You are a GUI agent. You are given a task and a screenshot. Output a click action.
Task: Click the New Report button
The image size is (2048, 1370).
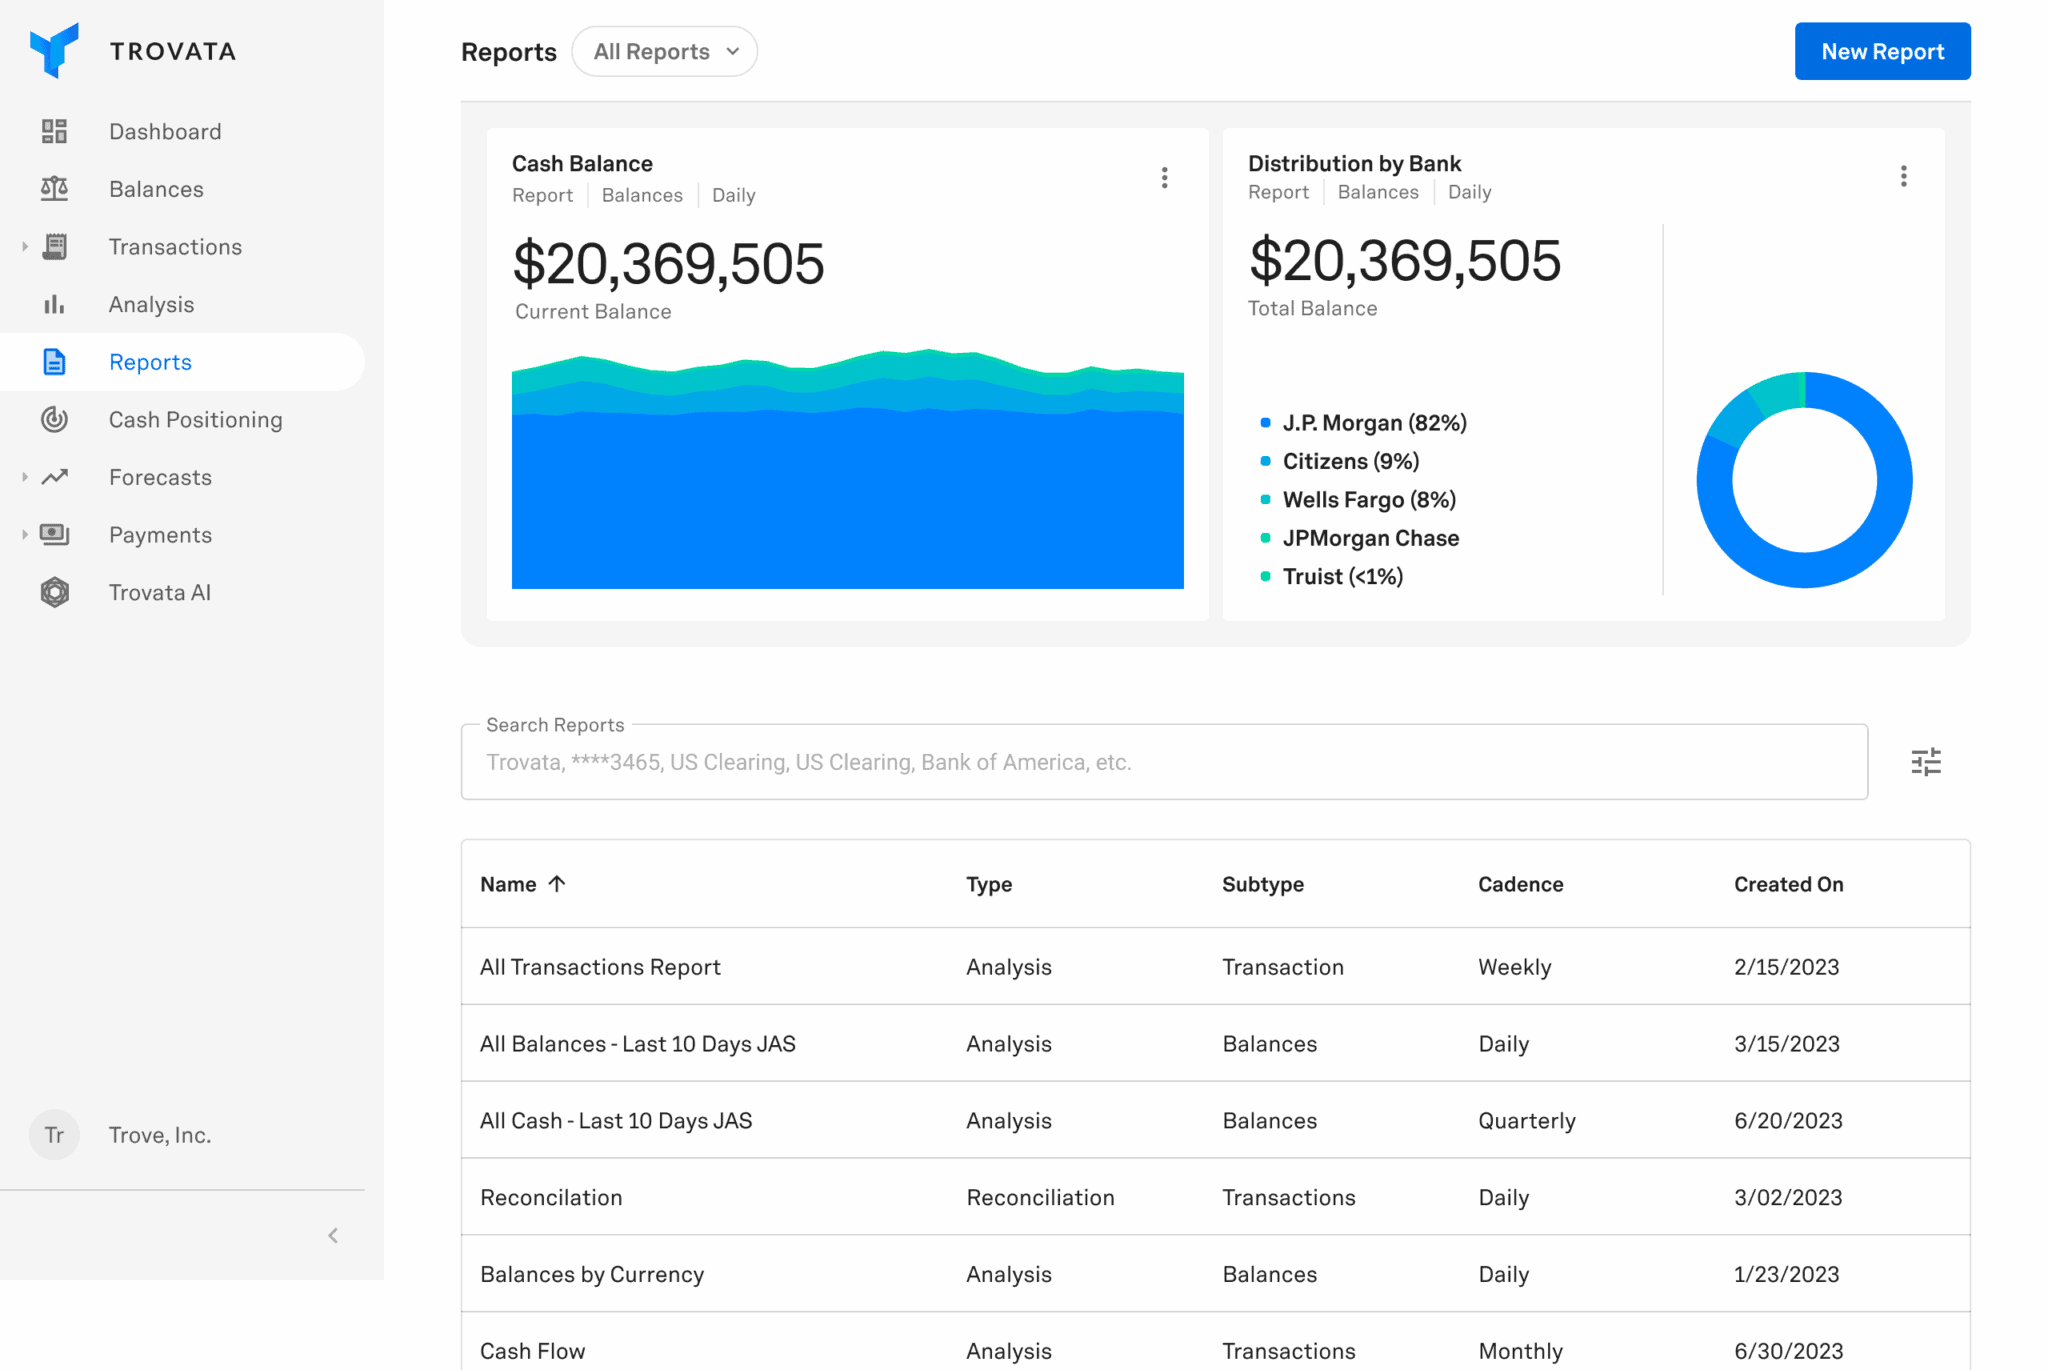click(1882, 51)
